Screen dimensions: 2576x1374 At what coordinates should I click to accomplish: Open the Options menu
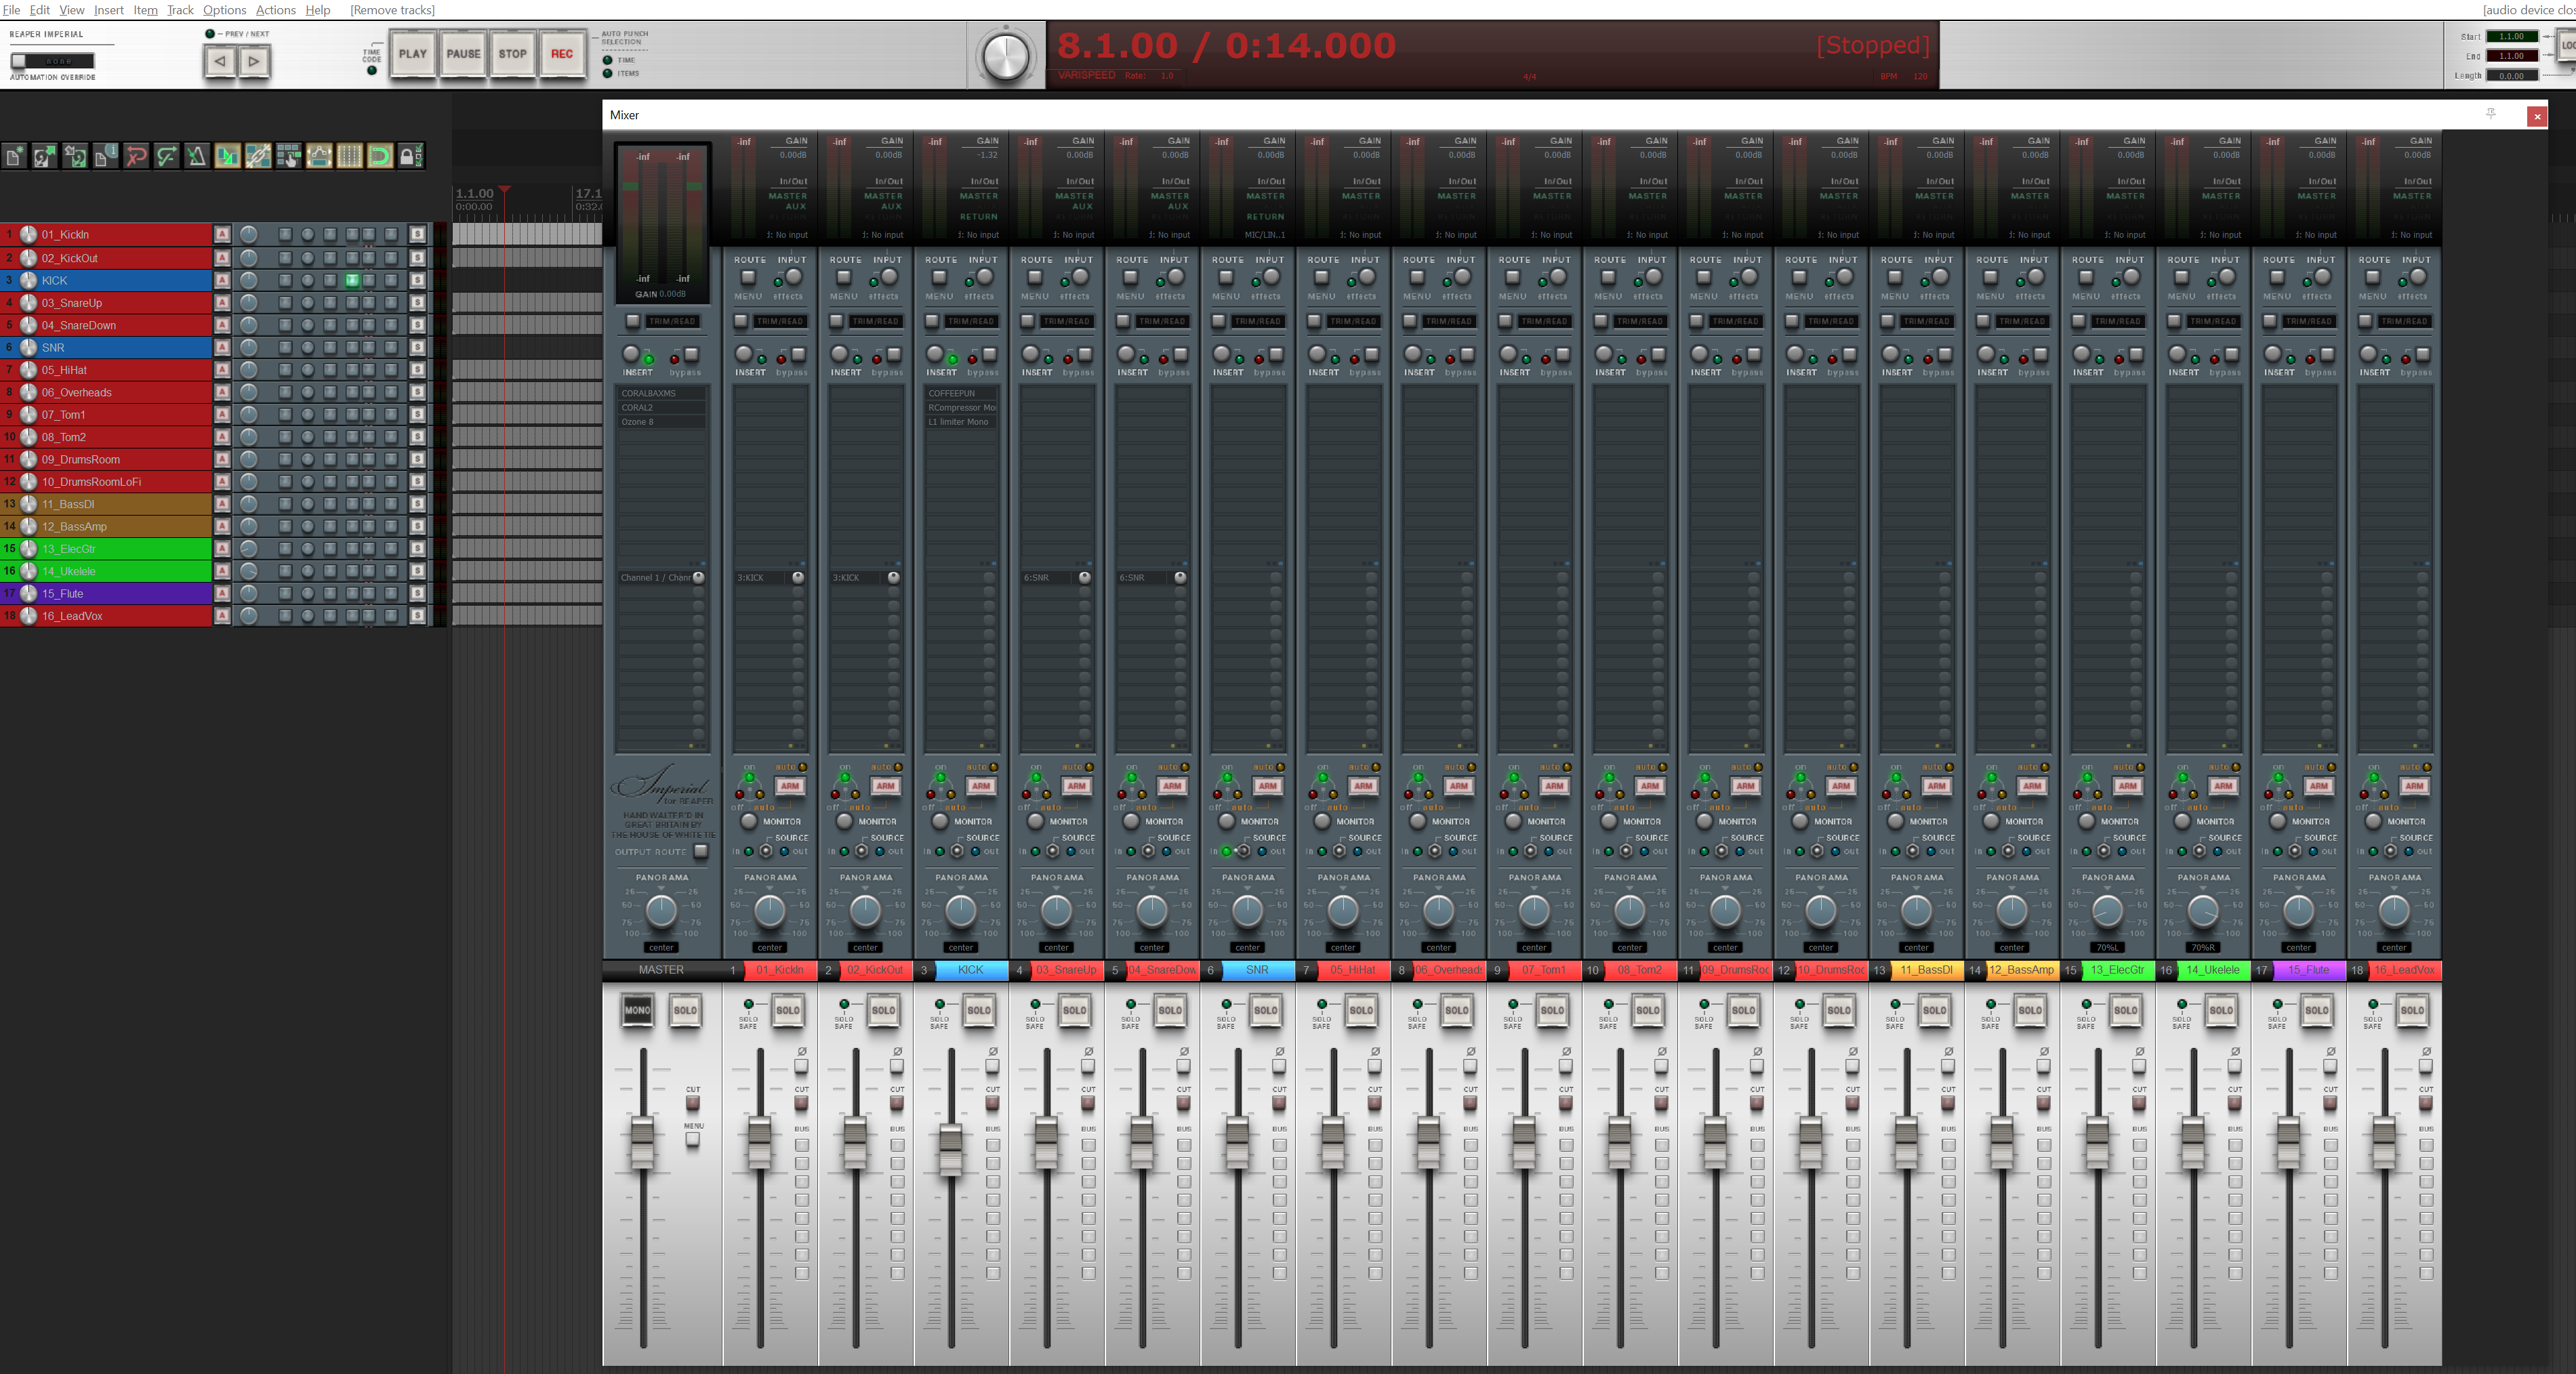tap(224, 10)
